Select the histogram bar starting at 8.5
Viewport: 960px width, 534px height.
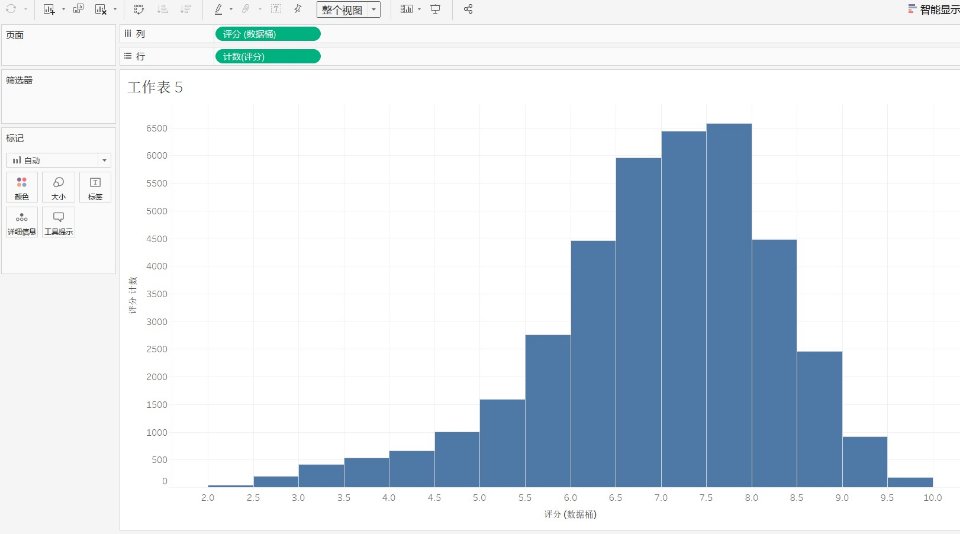[x=819, y=419]
